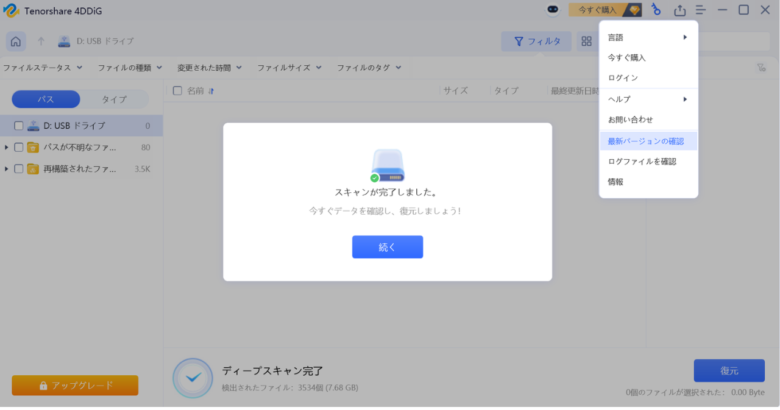Switch to grid view icon
The width and height of the screenshot is (780, 410).
[x=586, y=41]
